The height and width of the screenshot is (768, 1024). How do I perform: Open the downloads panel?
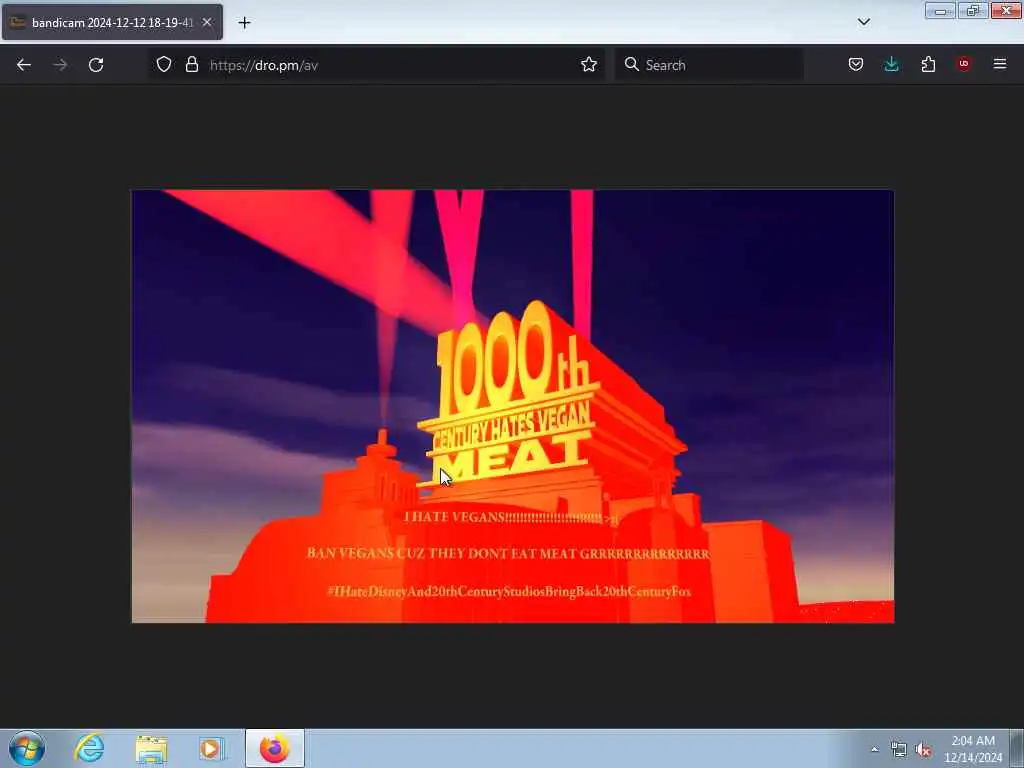point(891,64)
